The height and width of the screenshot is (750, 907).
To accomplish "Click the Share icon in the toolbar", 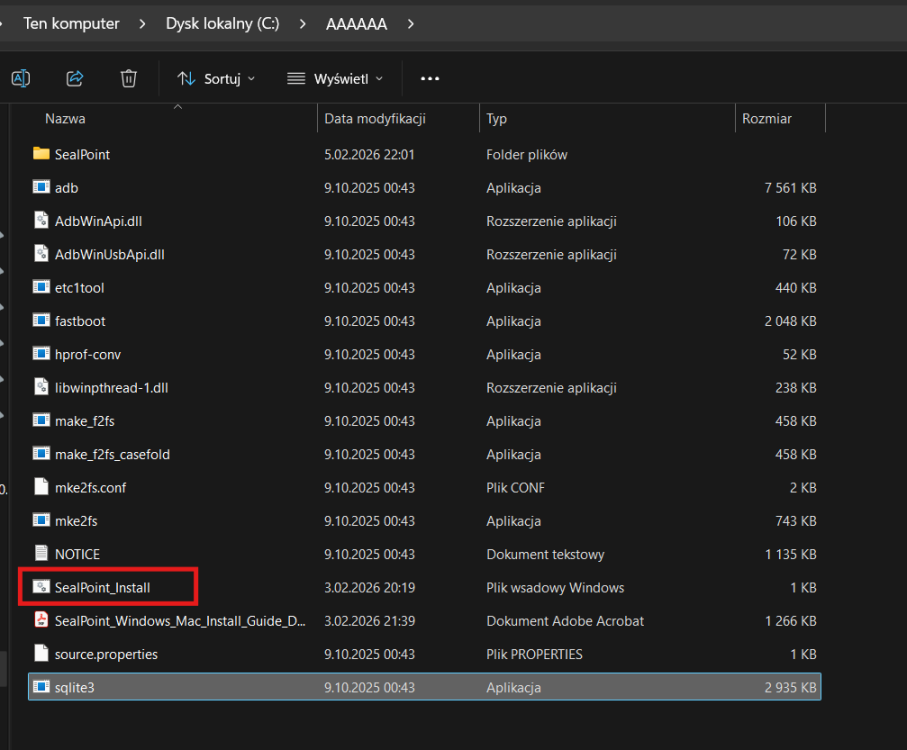I will coord(74,78).
